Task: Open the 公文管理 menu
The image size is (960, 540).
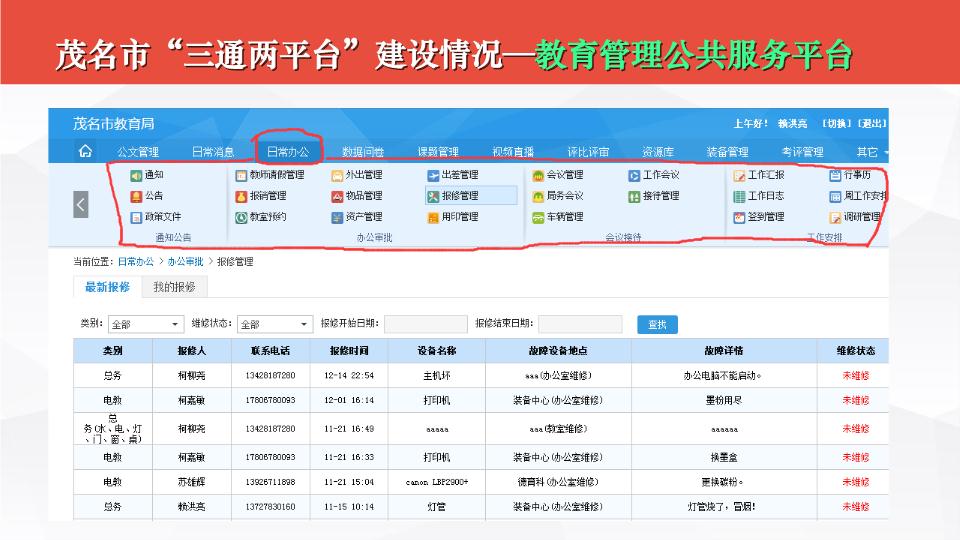Action: pyautogui.click(x=138, y=152)
